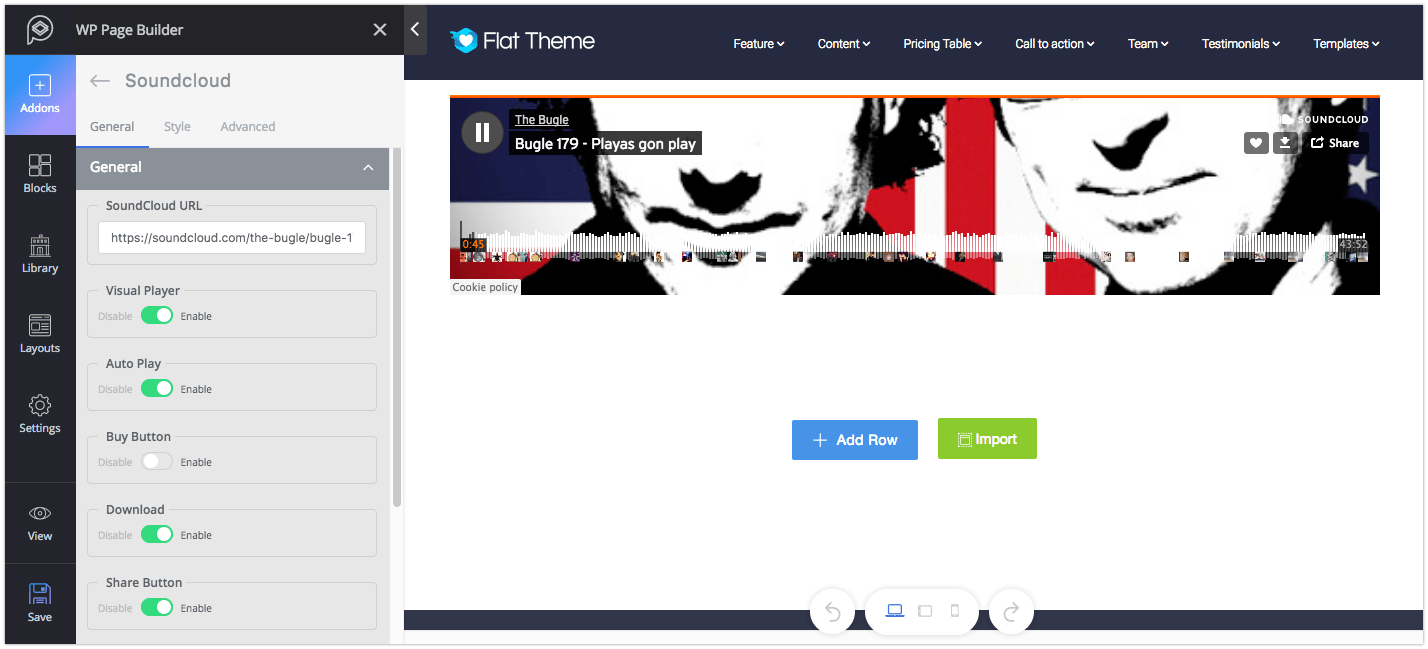Collapse the builder sidebar with arrow
Screen dimensions: 1428x649
pyautogui.click(x=415, y=30)
